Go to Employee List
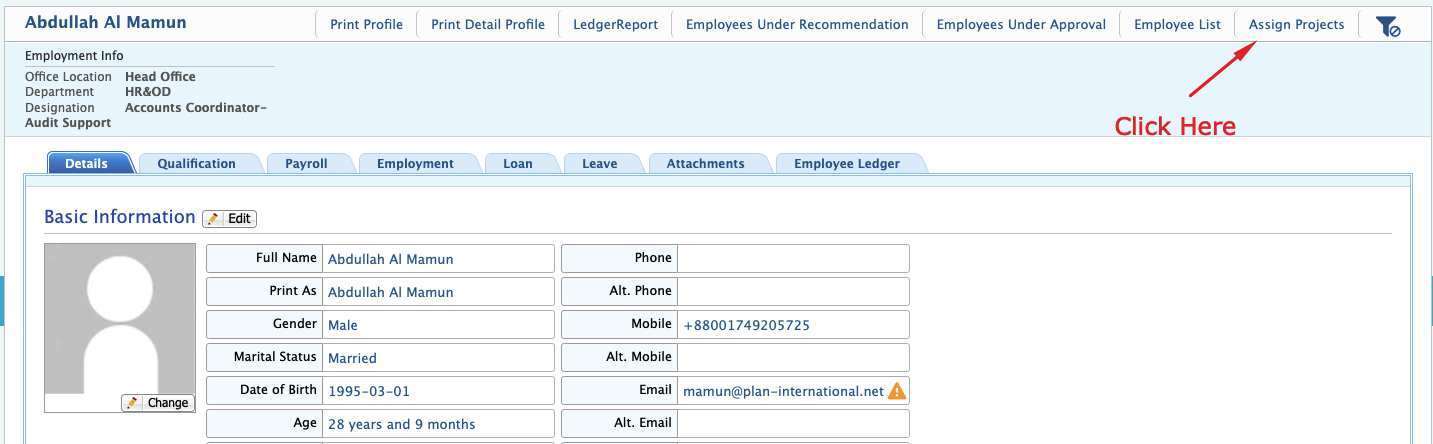This screenshot has height=444, width=1433. (1177, 25)
